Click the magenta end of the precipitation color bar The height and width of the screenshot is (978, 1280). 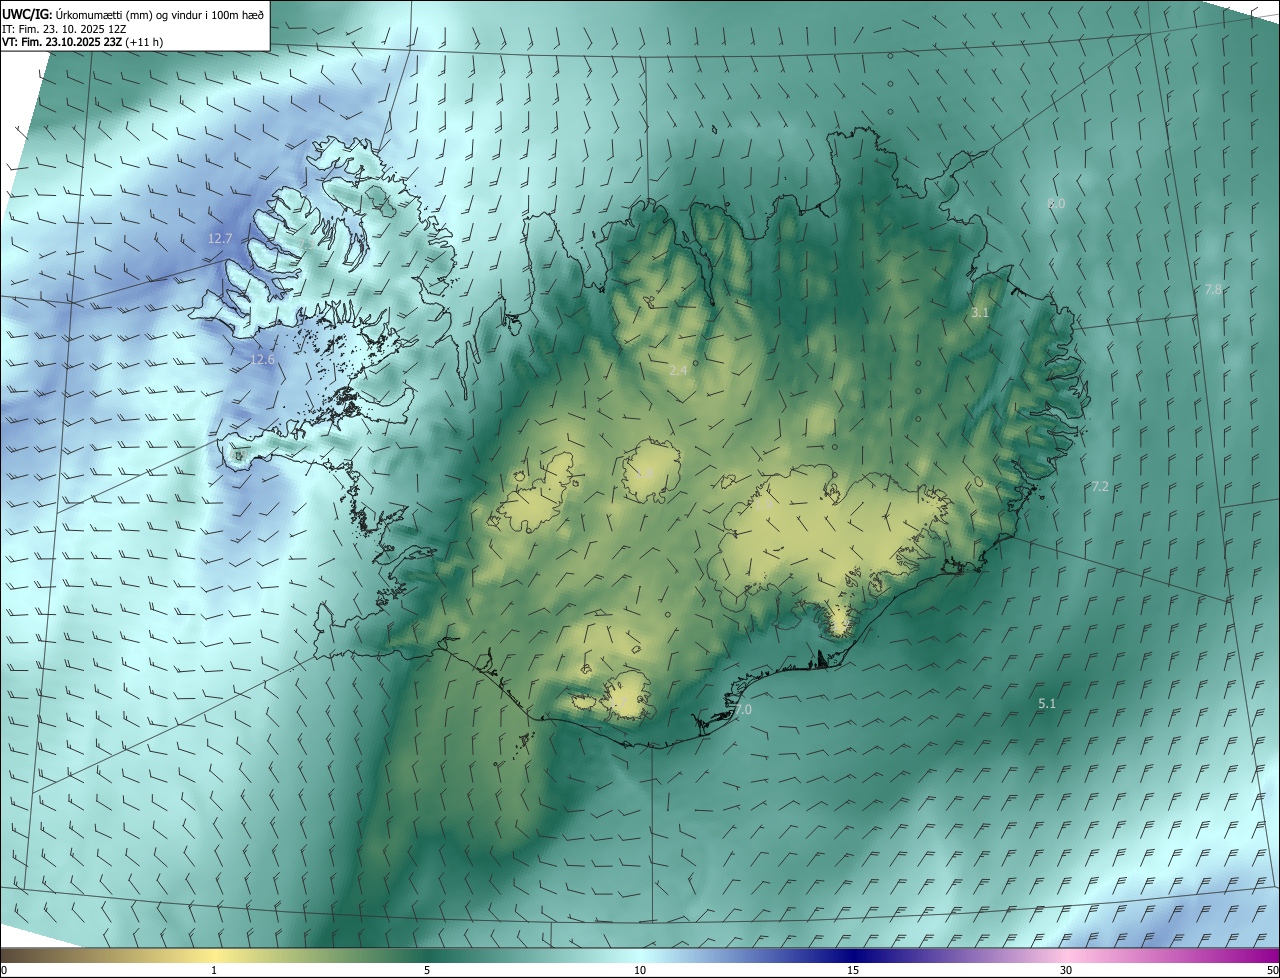point(1265,956)
